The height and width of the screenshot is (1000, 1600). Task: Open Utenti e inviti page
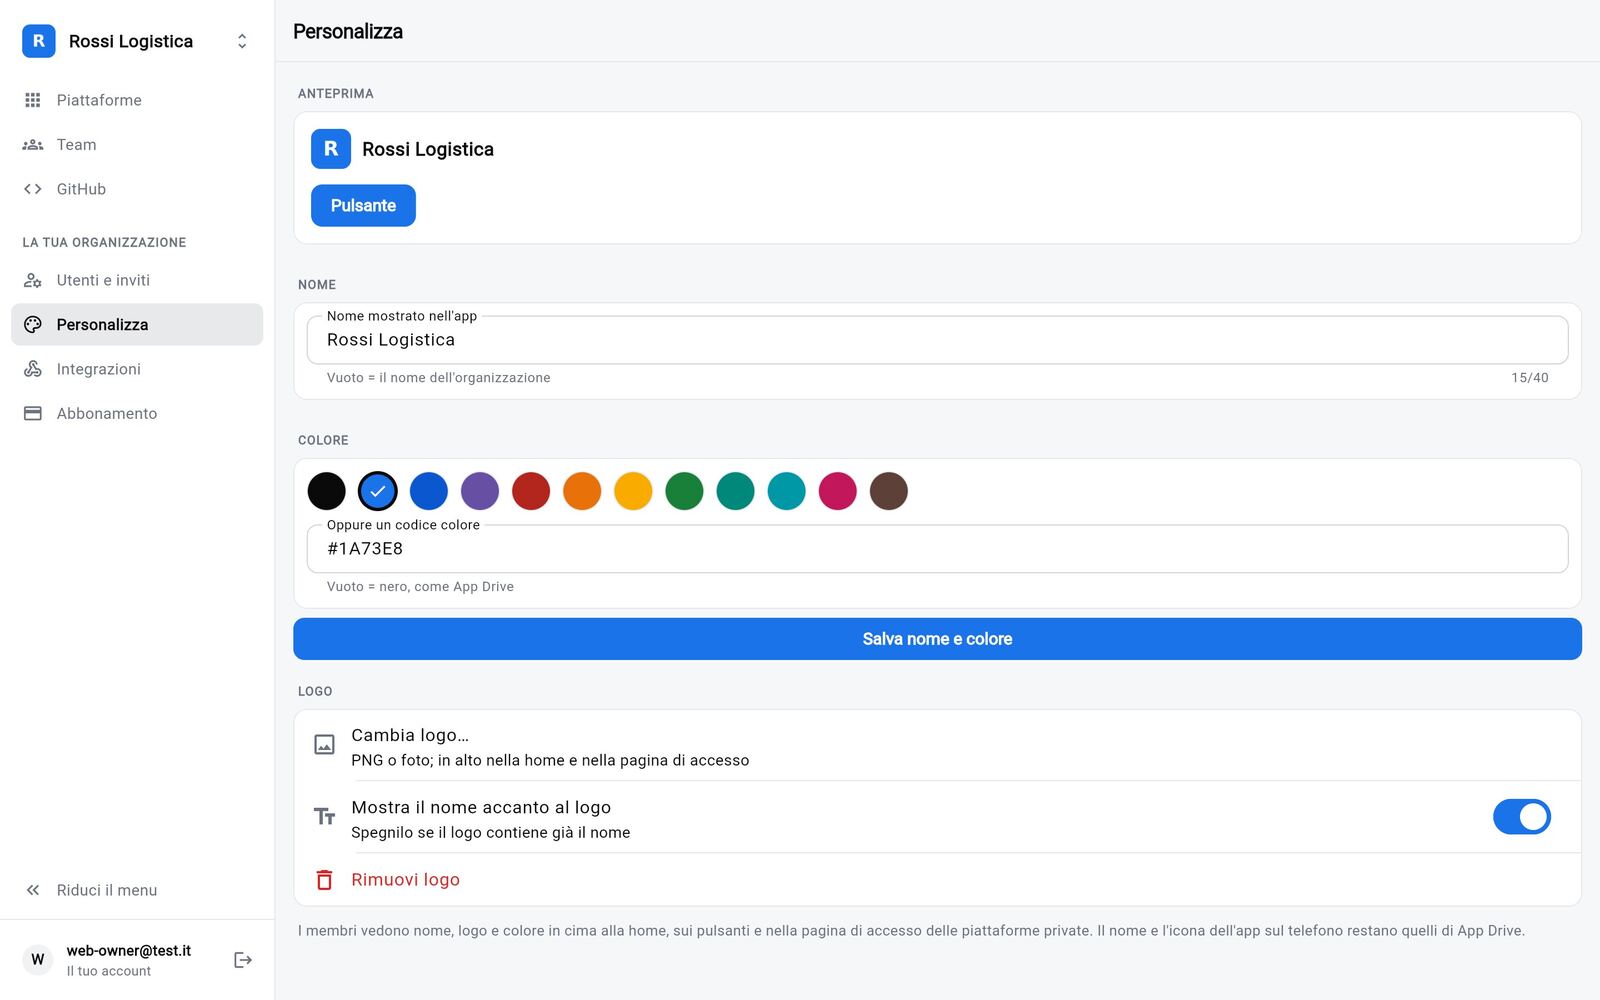(137, 280)
